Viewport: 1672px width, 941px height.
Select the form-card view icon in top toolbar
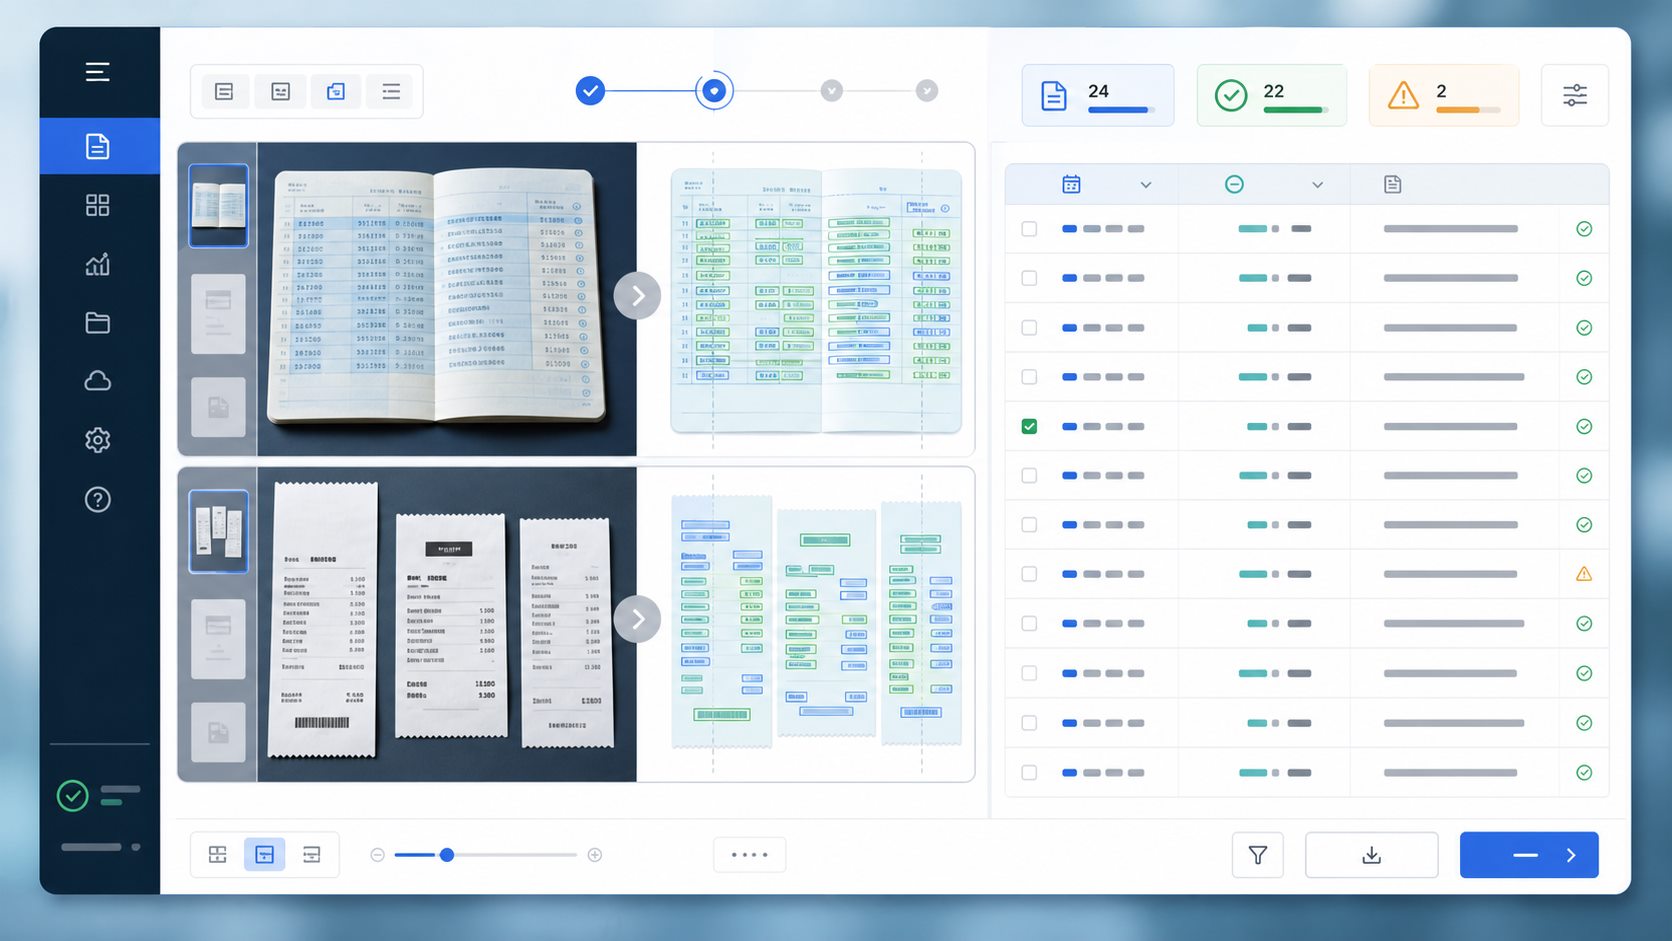[x=280, y=92]
